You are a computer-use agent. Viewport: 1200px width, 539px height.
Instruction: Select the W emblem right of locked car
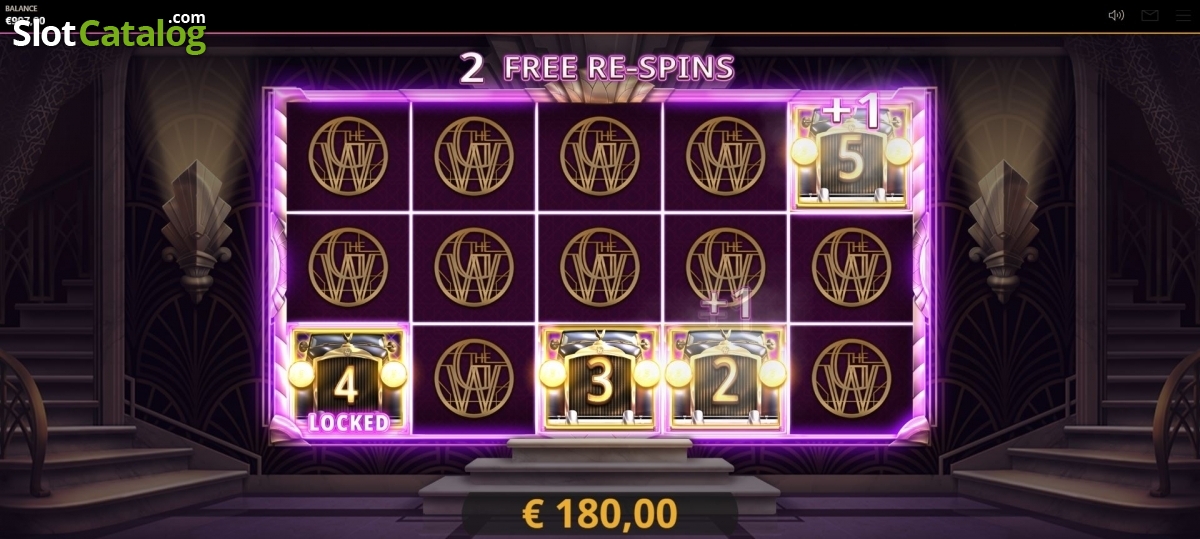click(473, 379)
